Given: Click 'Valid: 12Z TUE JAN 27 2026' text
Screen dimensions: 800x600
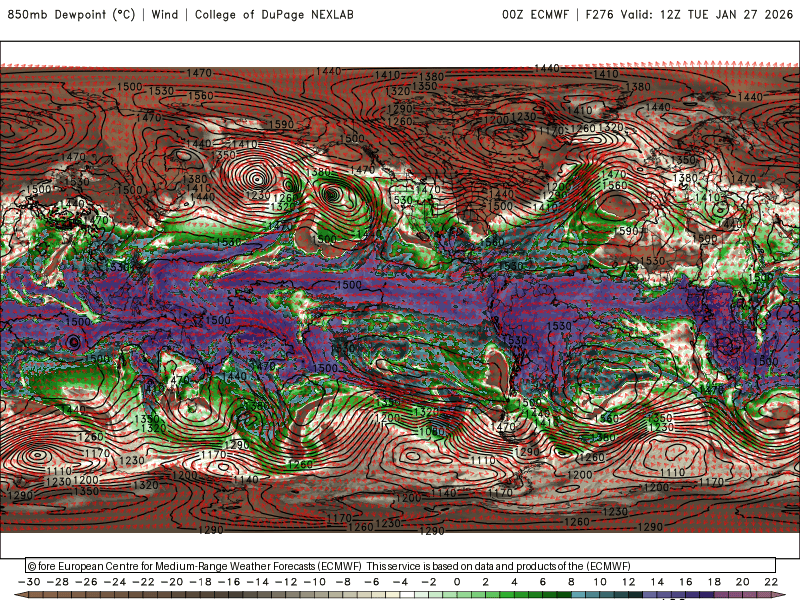Looking at the screenshot, I should coord(707,14).
